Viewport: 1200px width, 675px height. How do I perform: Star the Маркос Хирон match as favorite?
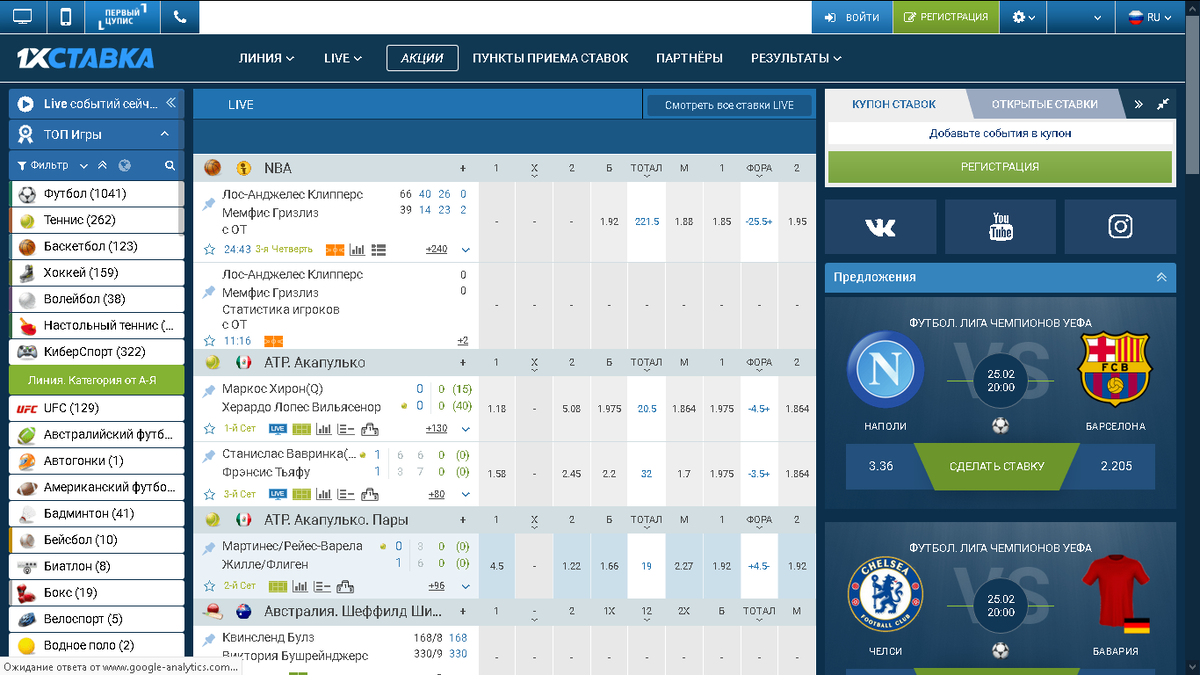210,429
